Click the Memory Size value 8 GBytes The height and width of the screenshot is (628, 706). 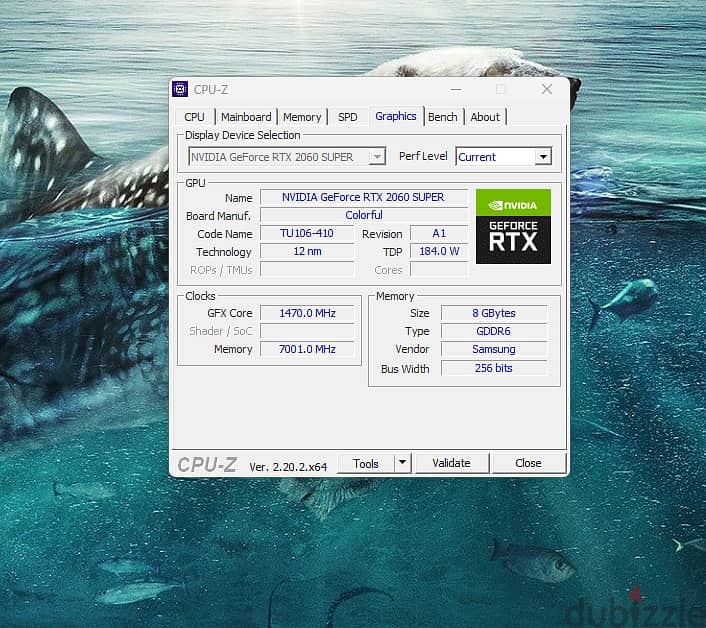tap(494, 313)
